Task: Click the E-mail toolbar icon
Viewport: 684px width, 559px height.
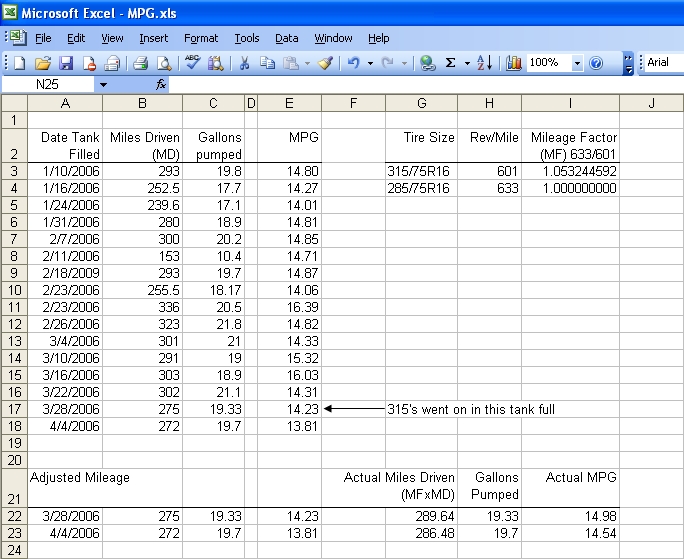Action: click(112, 63)
